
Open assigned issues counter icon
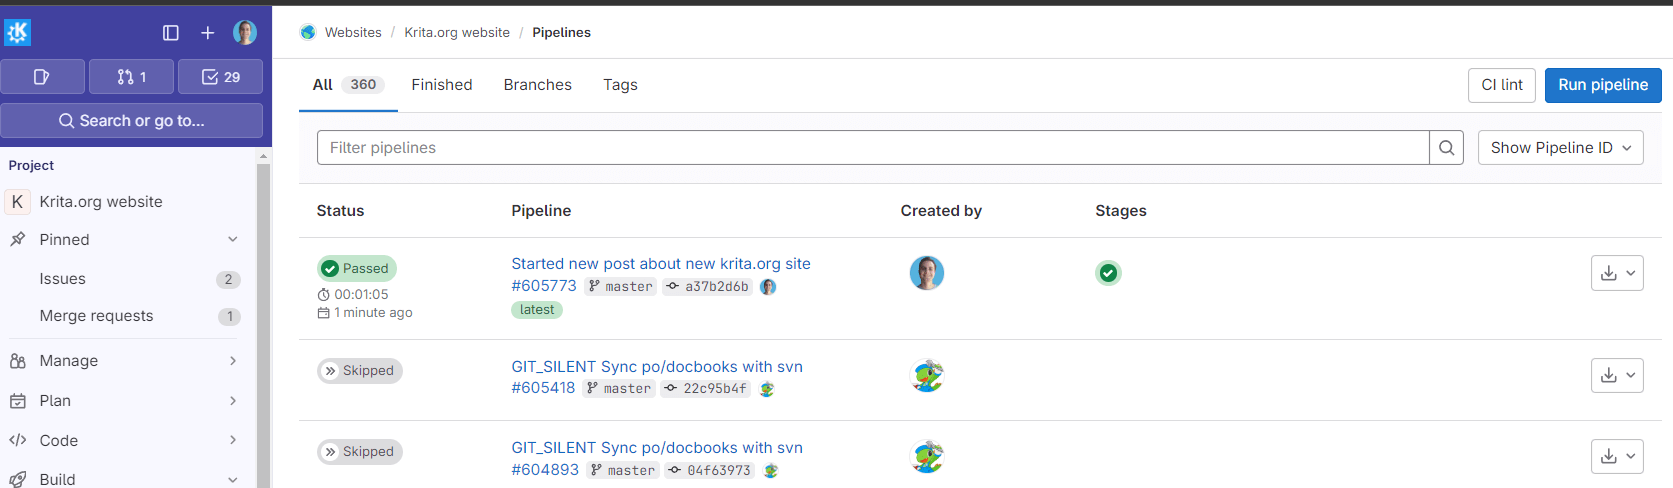[42, 77]
